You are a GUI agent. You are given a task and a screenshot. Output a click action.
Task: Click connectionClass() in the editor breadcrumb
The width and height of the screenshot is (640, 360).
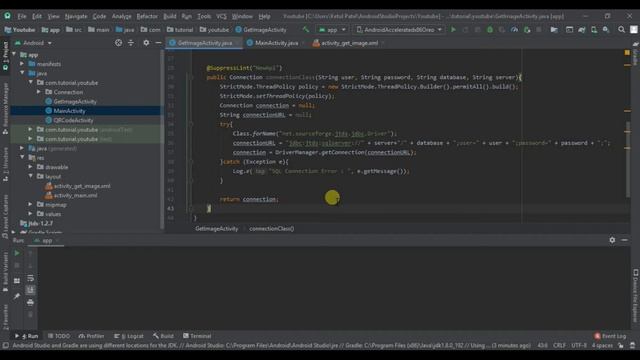271,229
